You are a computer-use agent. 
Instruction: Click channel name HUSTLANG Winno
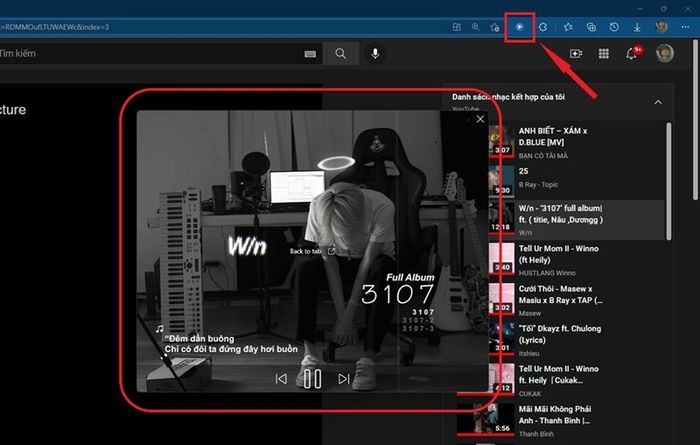tap(547, 273)
